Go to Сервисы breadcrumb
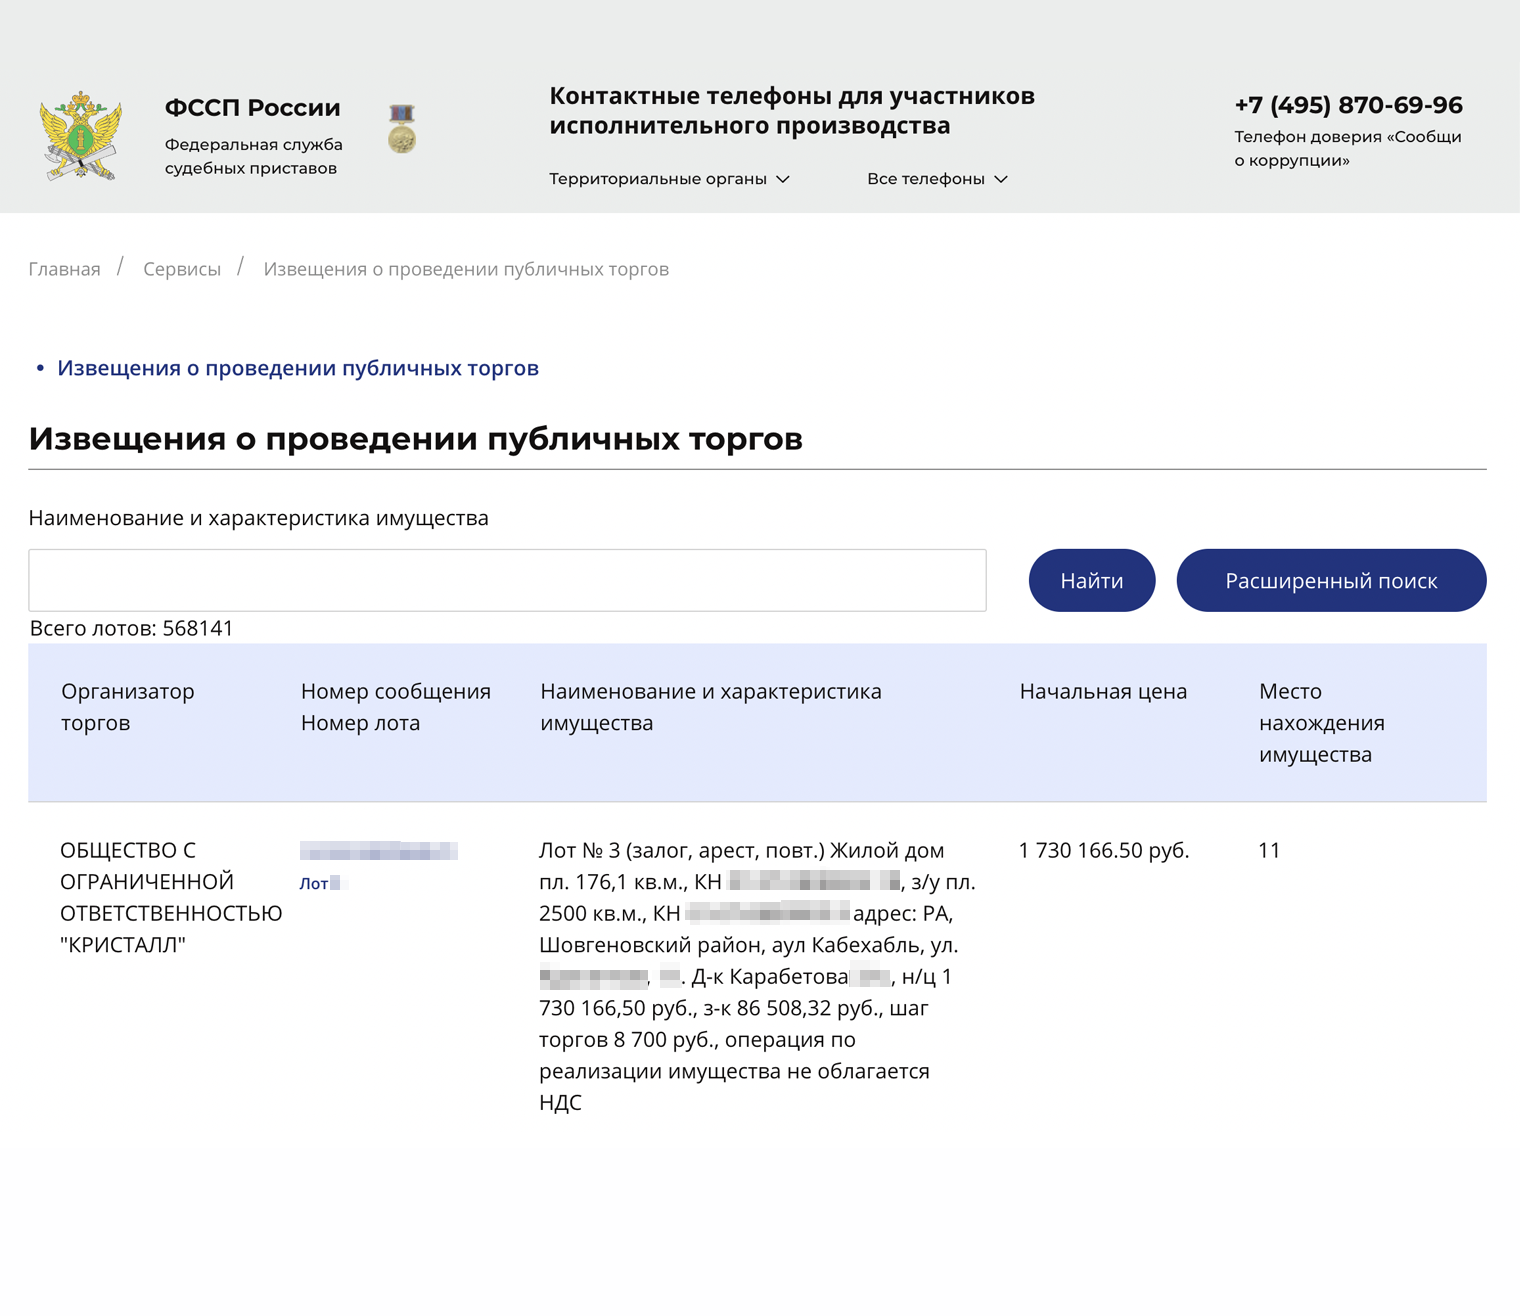 [x=182, y=269]
